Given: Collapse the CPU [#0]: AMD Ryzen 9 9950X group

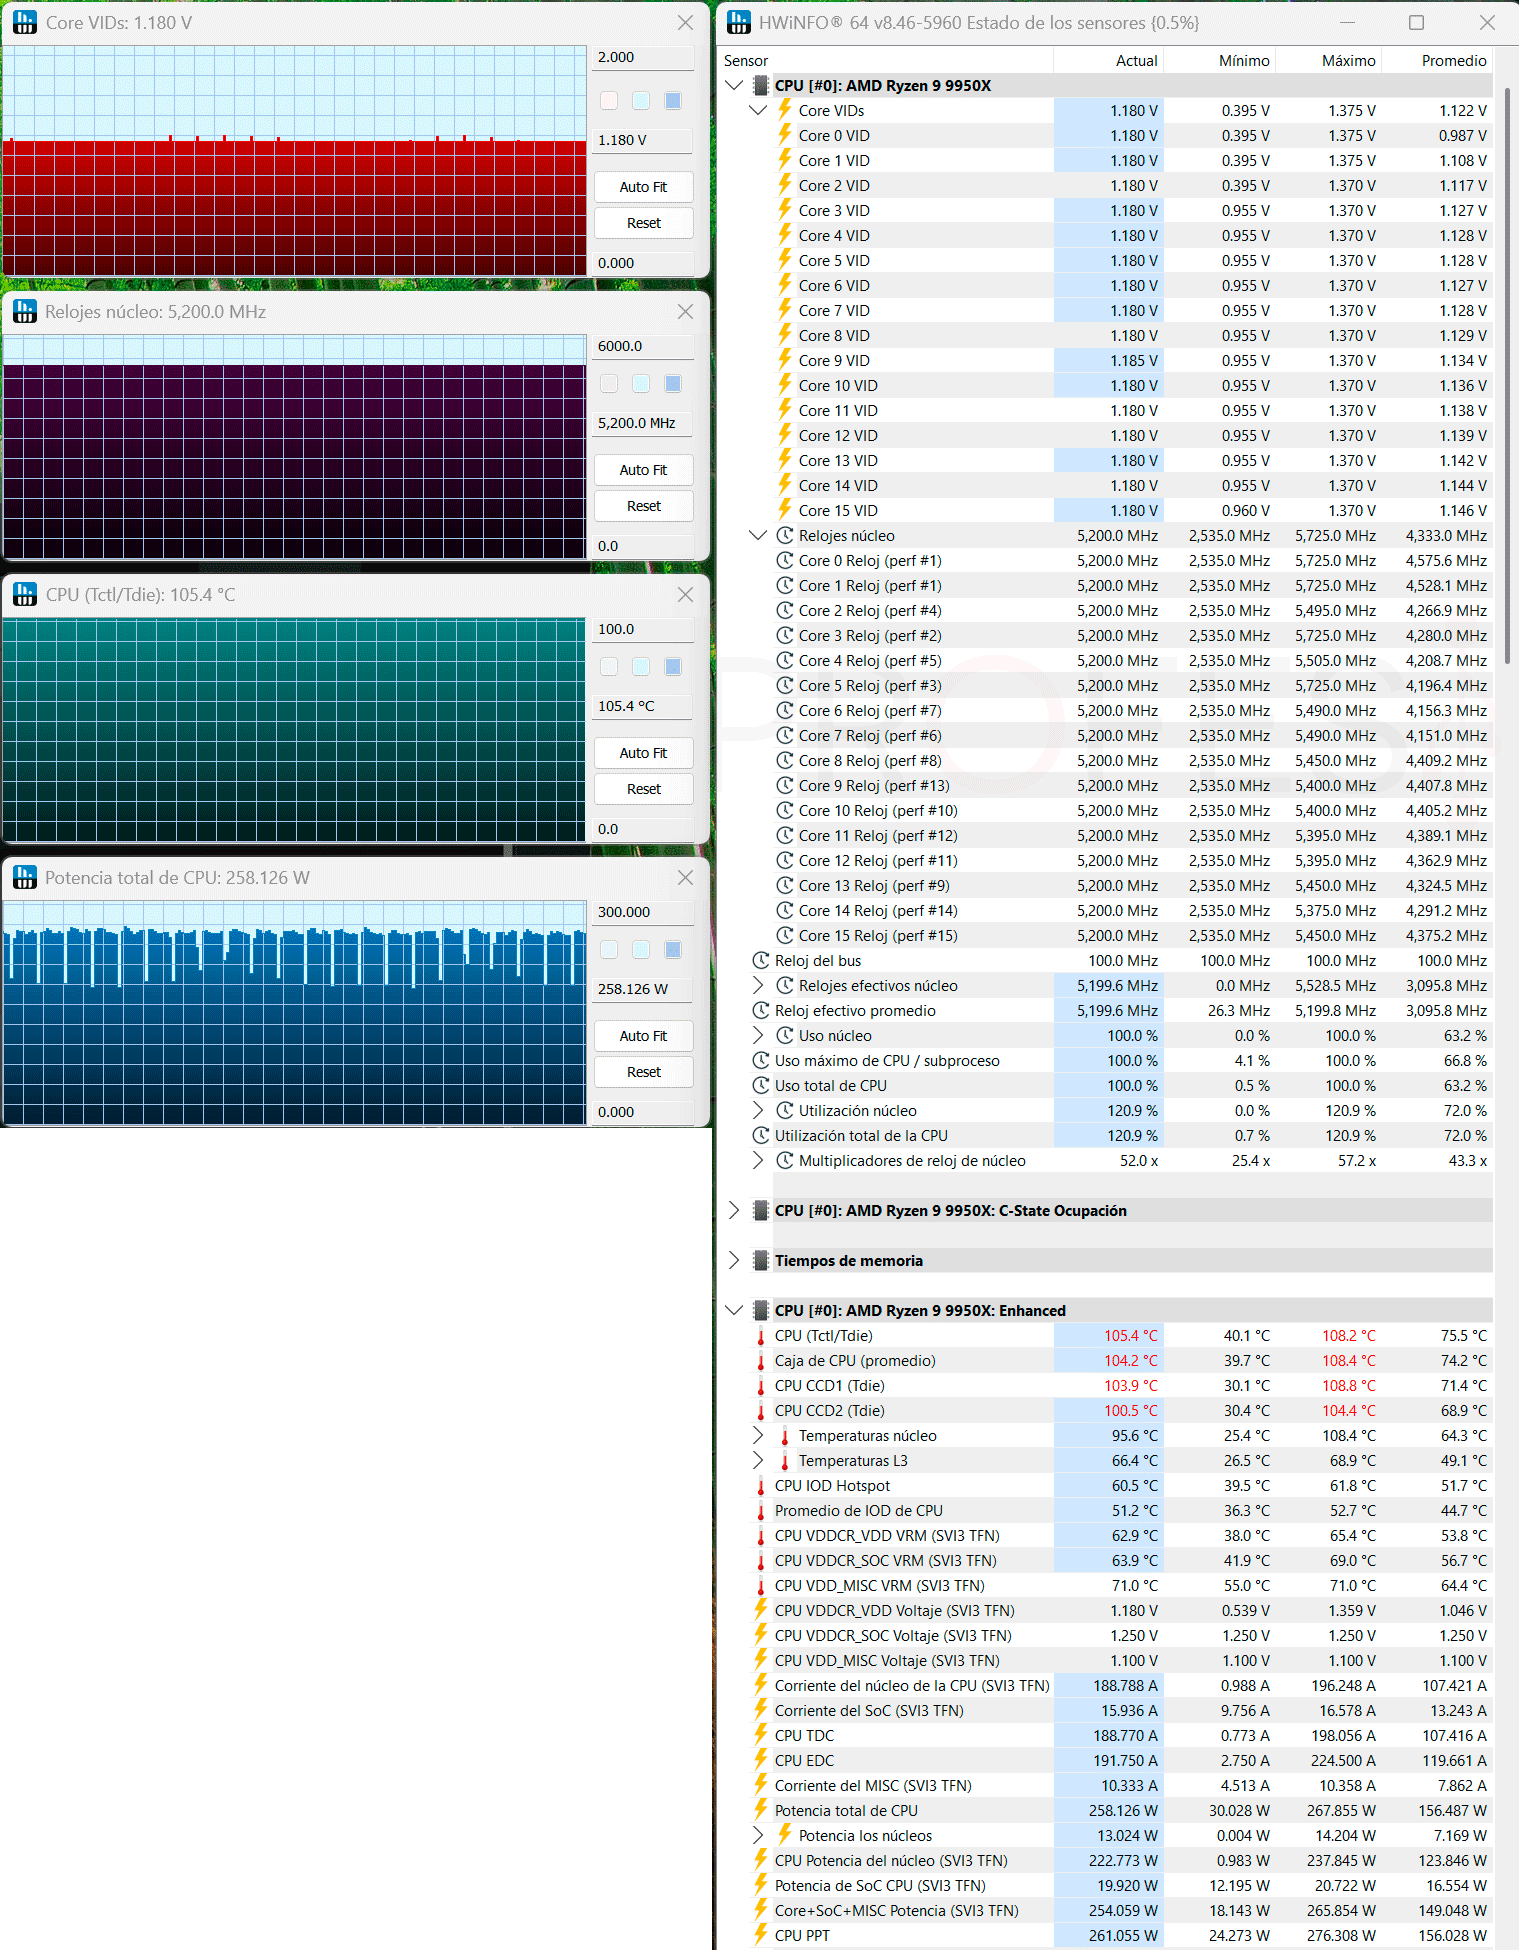Looking at the screenshot, I should tap(734, 85).
